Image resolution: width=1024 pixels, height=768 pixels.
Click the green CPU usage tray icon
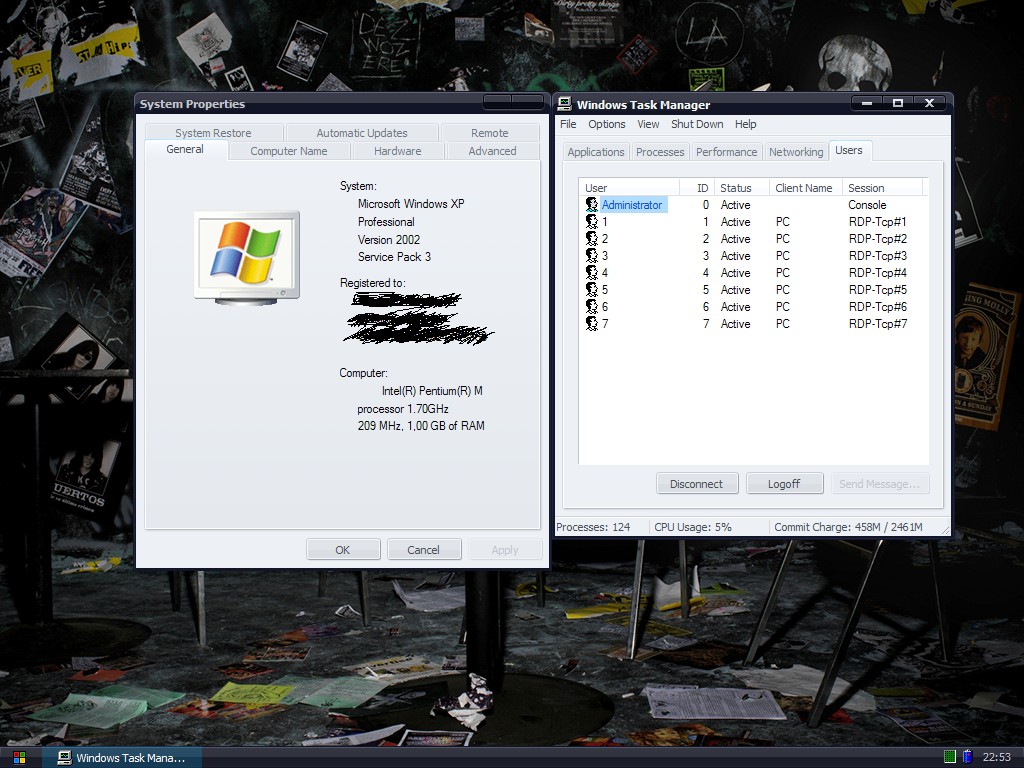pyautogui.click(x=950, y=757)
